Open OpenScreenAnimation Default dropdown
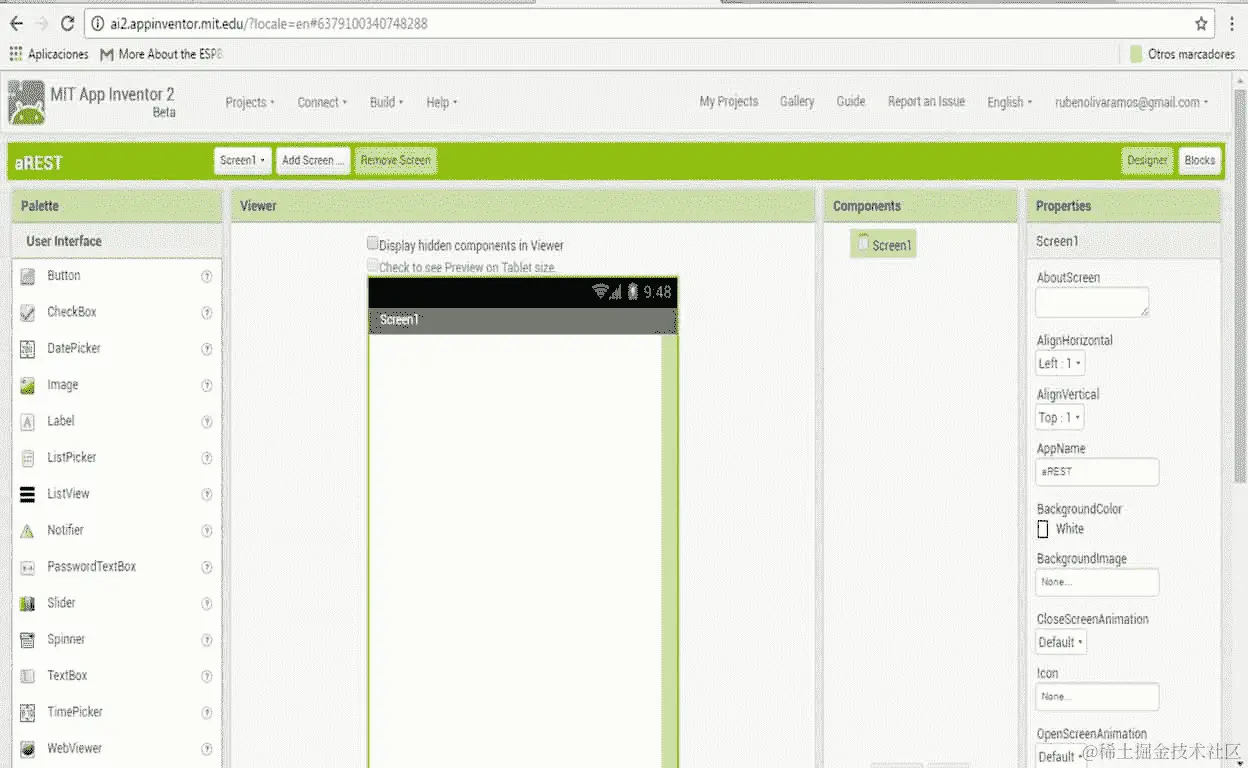This screenshot has height=768, width=1248. coord(1062,757)
